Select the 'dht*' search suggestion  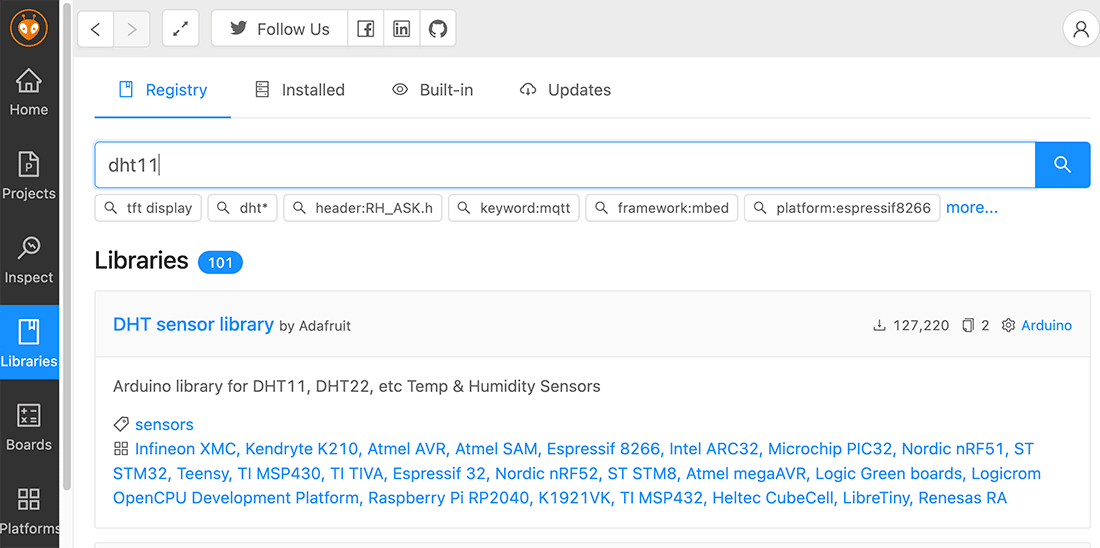[x=243, y=208]
